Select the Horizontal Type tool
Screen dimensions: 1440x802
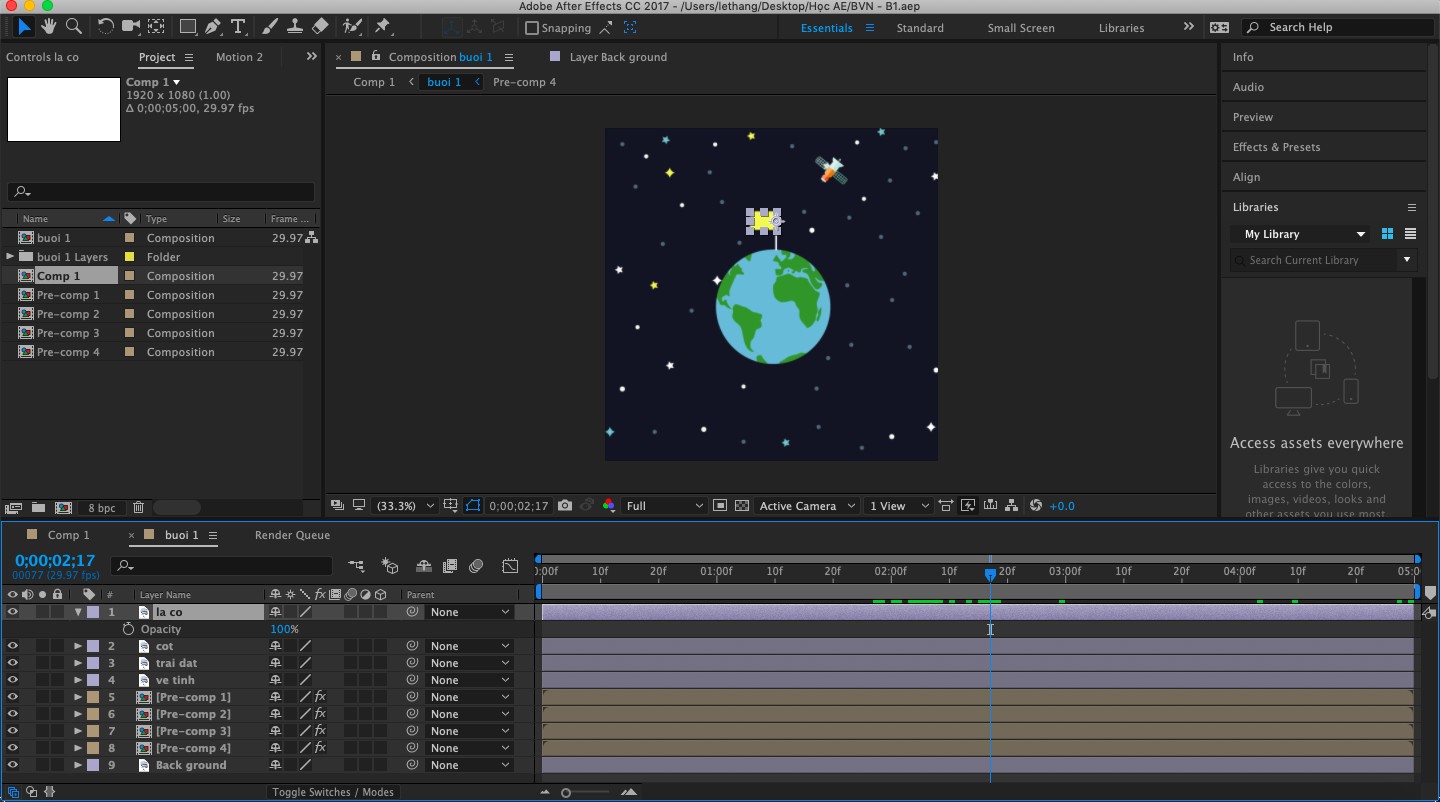coord(238,27)
